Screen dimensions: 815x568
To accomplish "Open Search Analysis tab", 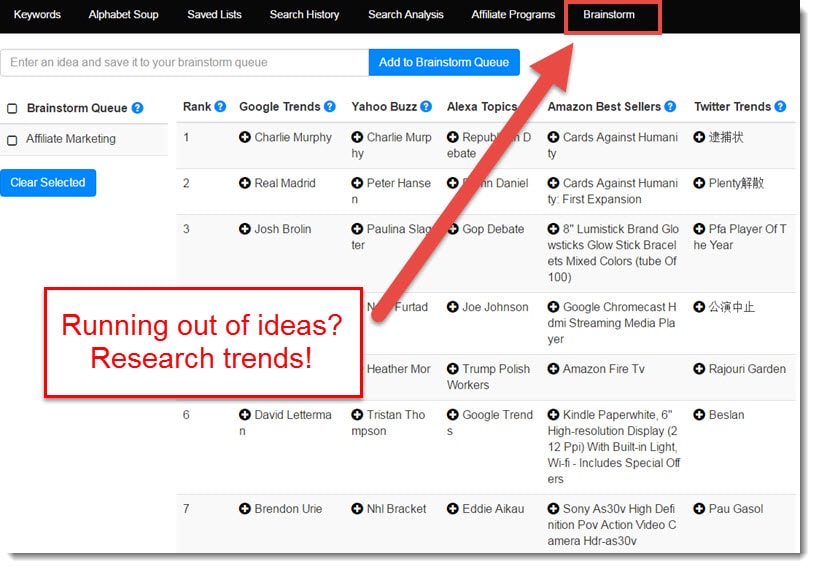I will click(x=405, y=15).
